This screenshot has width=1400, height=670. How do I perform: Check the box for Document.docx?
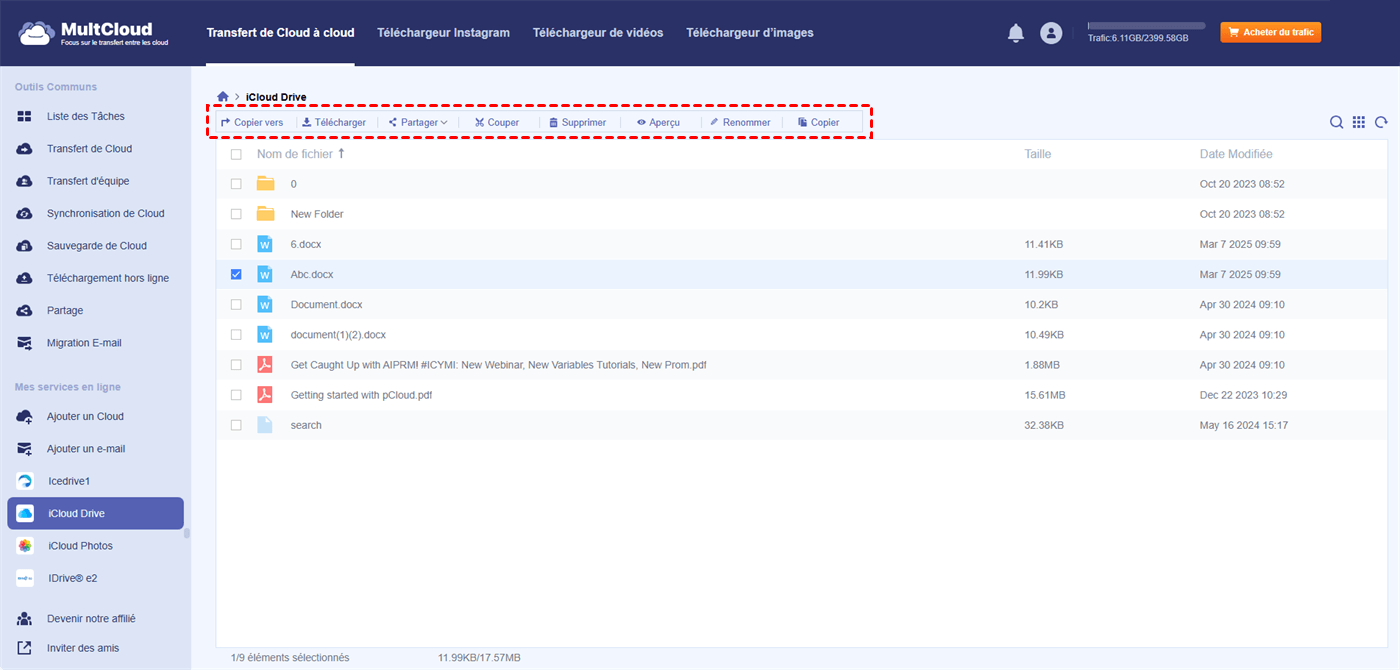236,304
